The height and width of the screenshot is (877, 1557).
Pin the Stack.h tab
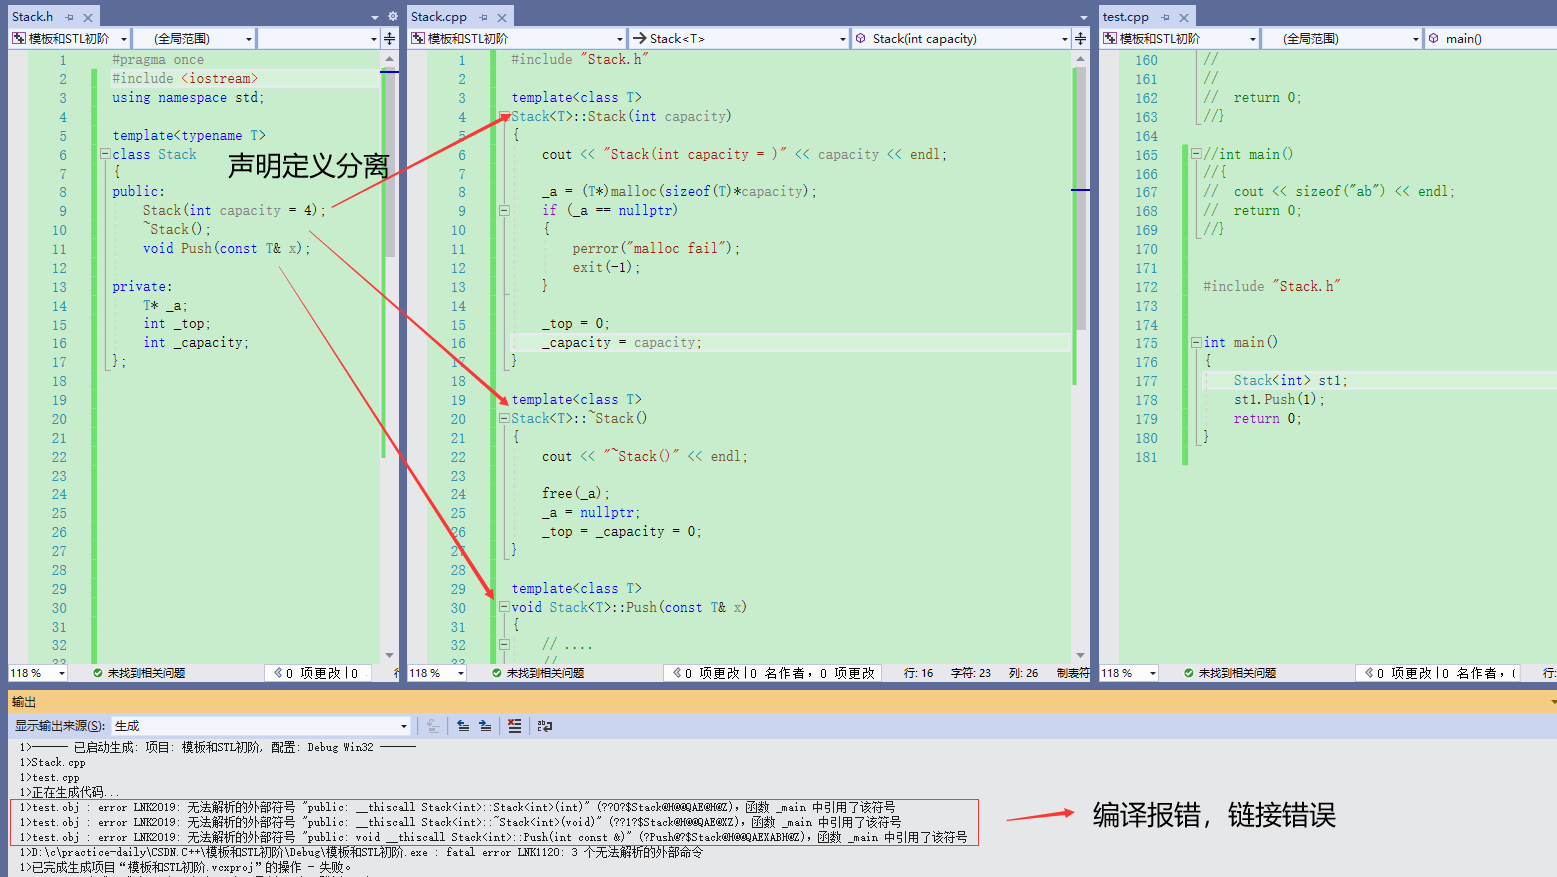click(69, 17)
